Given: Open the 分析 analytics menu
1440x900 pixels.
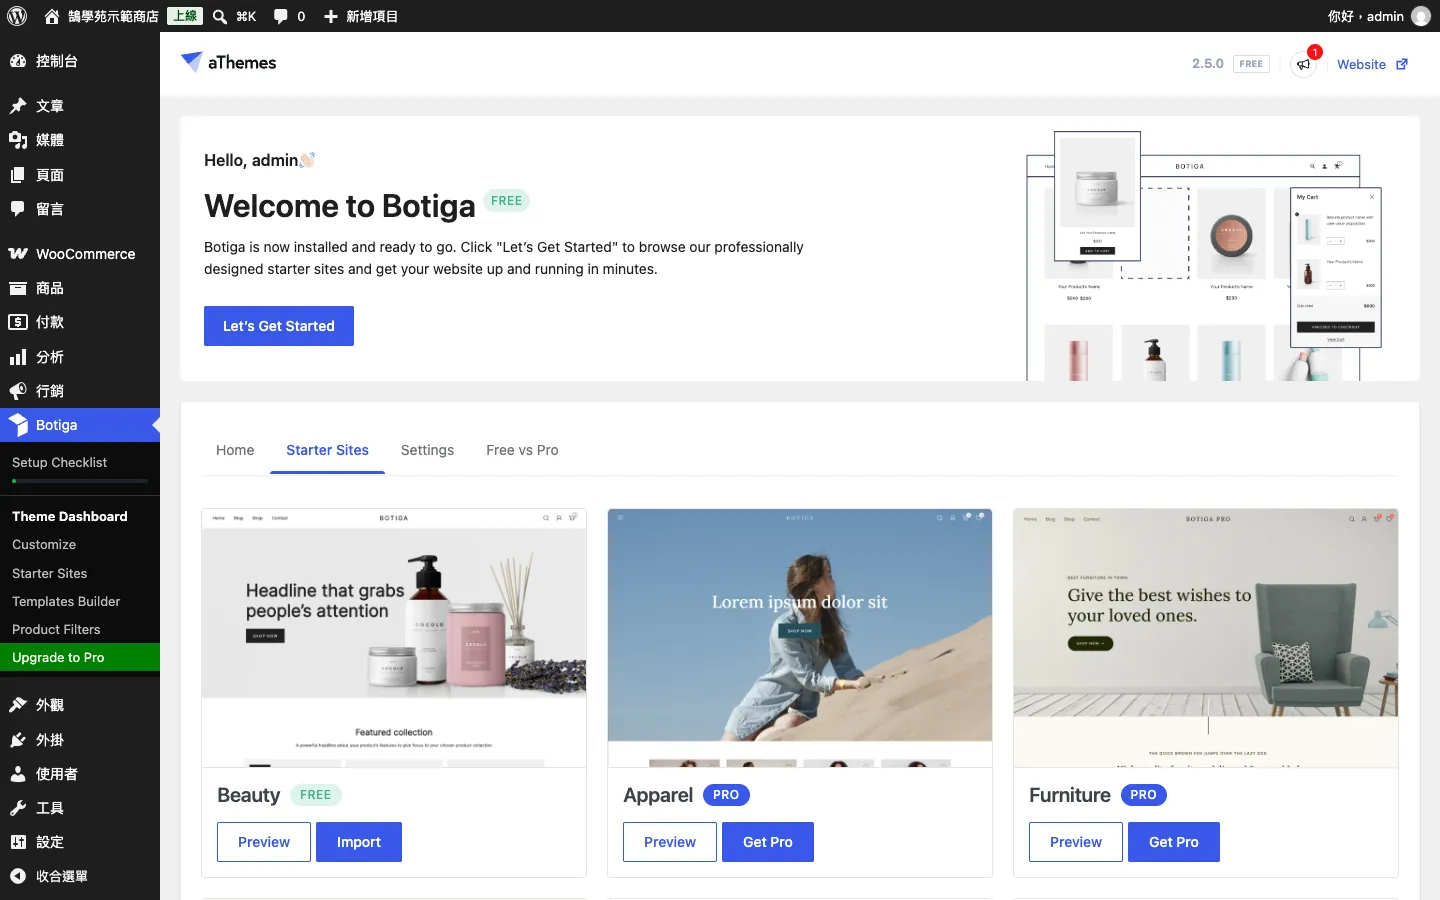Looking at the screenshot, I should click(80, 357).
